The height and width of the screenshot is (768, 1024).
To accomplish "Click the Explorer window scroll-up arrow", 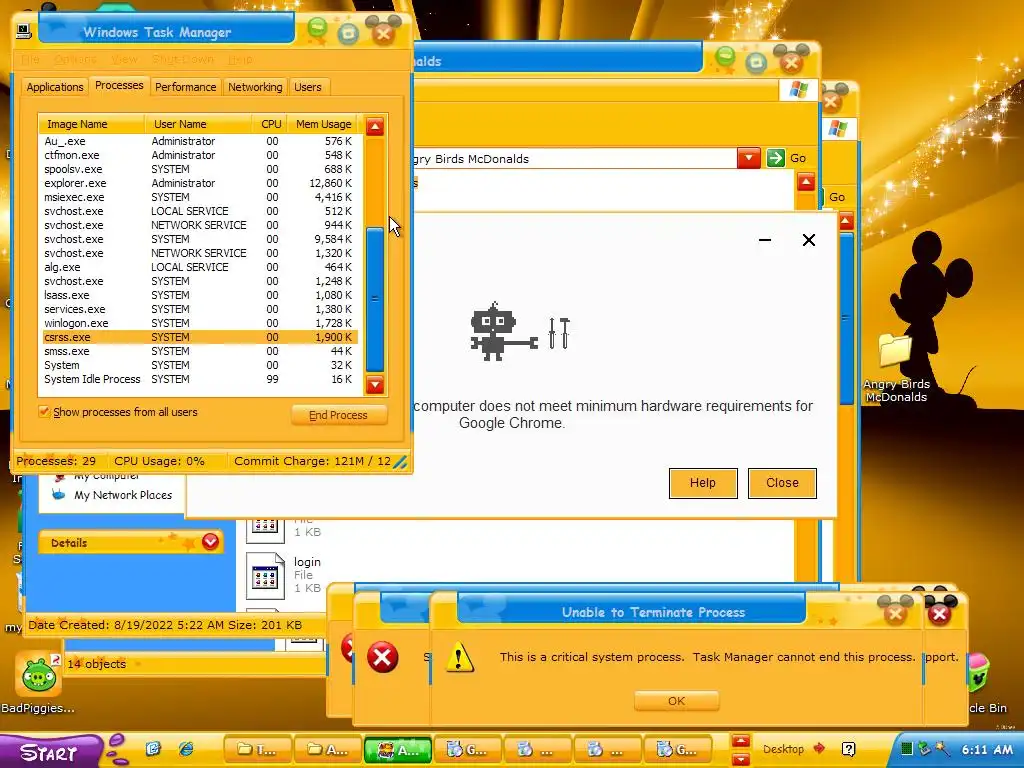I will (805, 182).
